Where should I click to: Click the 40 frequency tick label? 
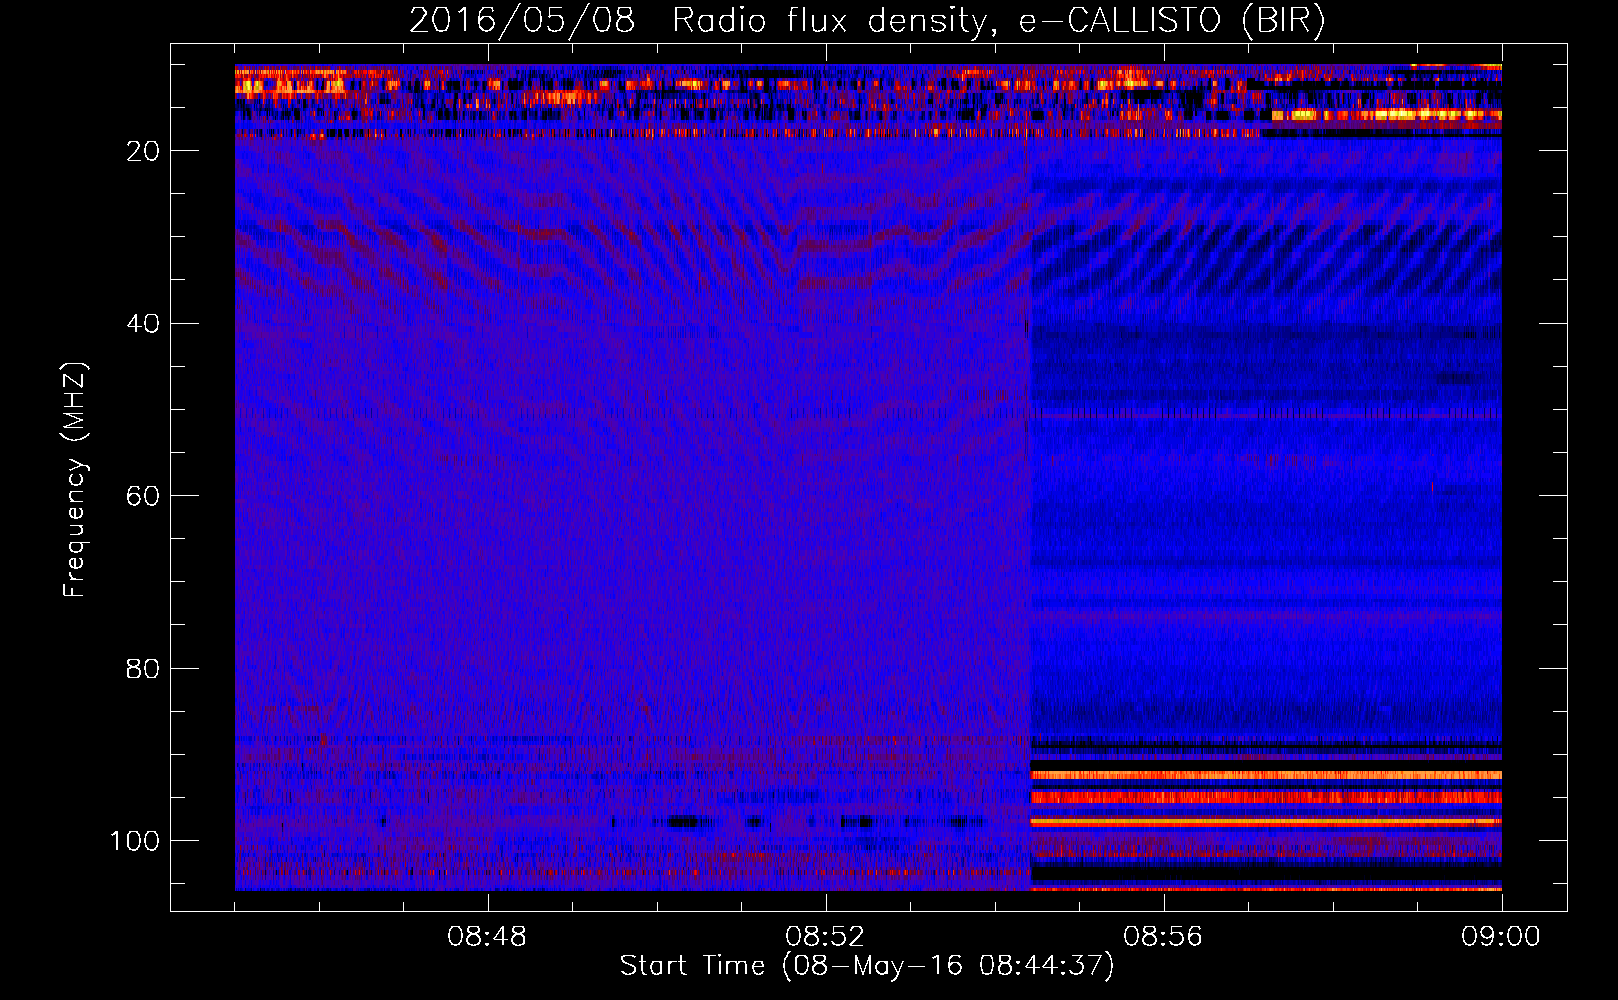coord(143,324)
